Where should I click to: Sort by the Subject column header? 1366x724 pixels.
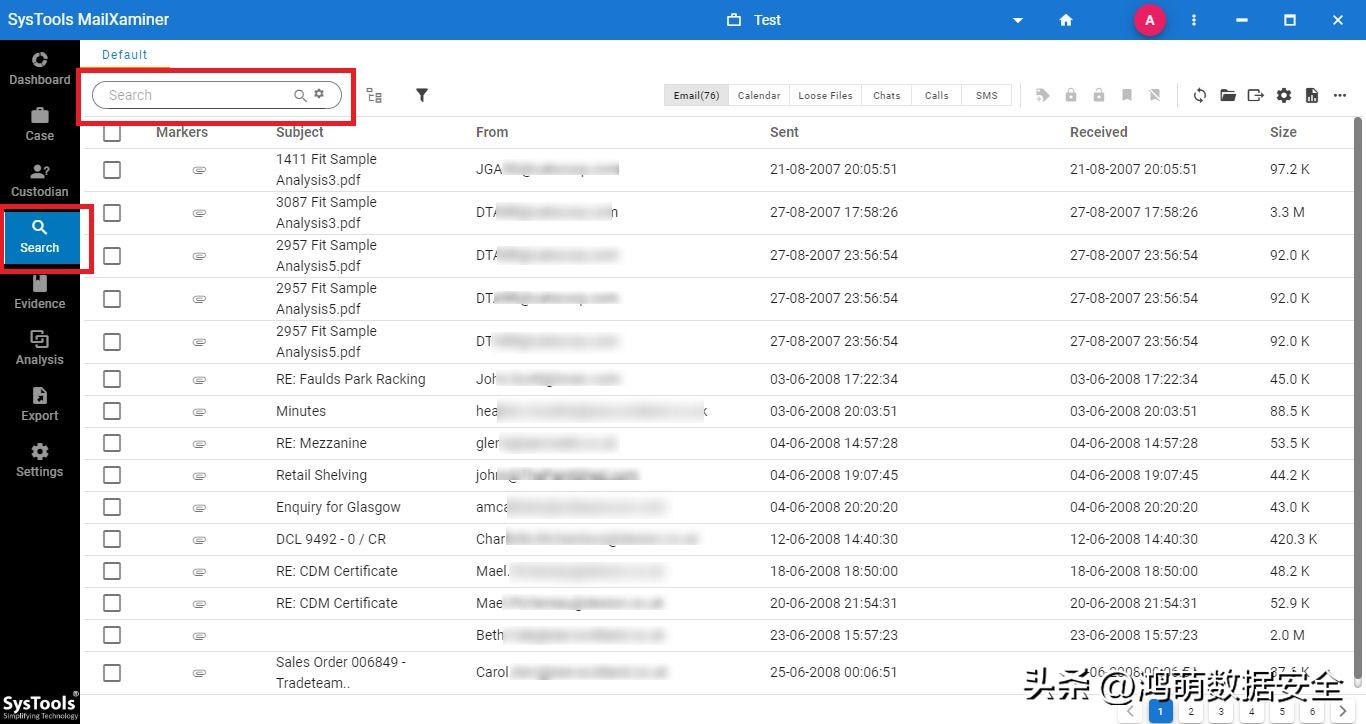[x=300, y=132]
